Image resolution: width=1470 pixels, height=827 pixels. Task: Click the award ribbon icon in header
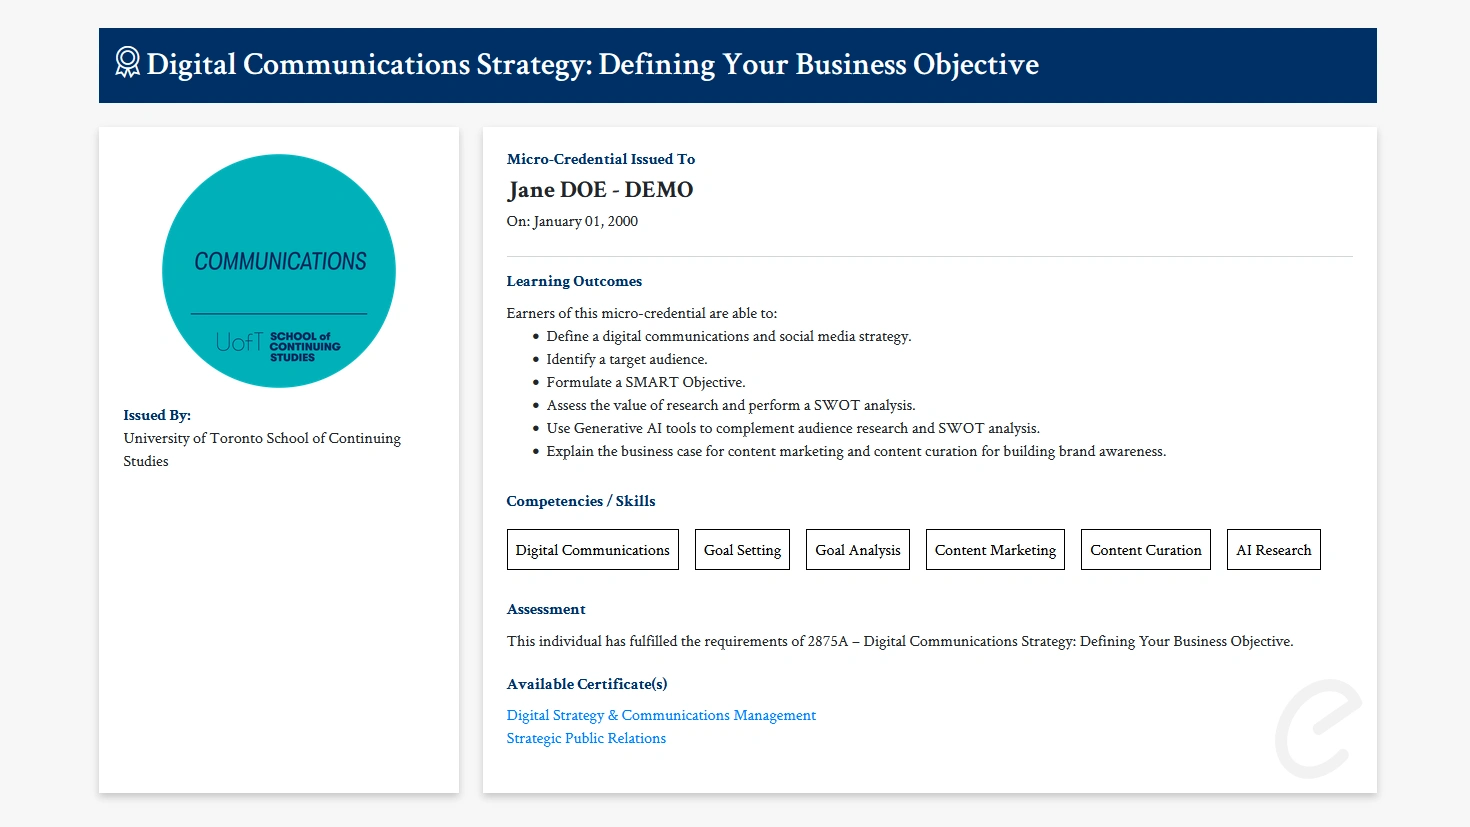[127, 63]
